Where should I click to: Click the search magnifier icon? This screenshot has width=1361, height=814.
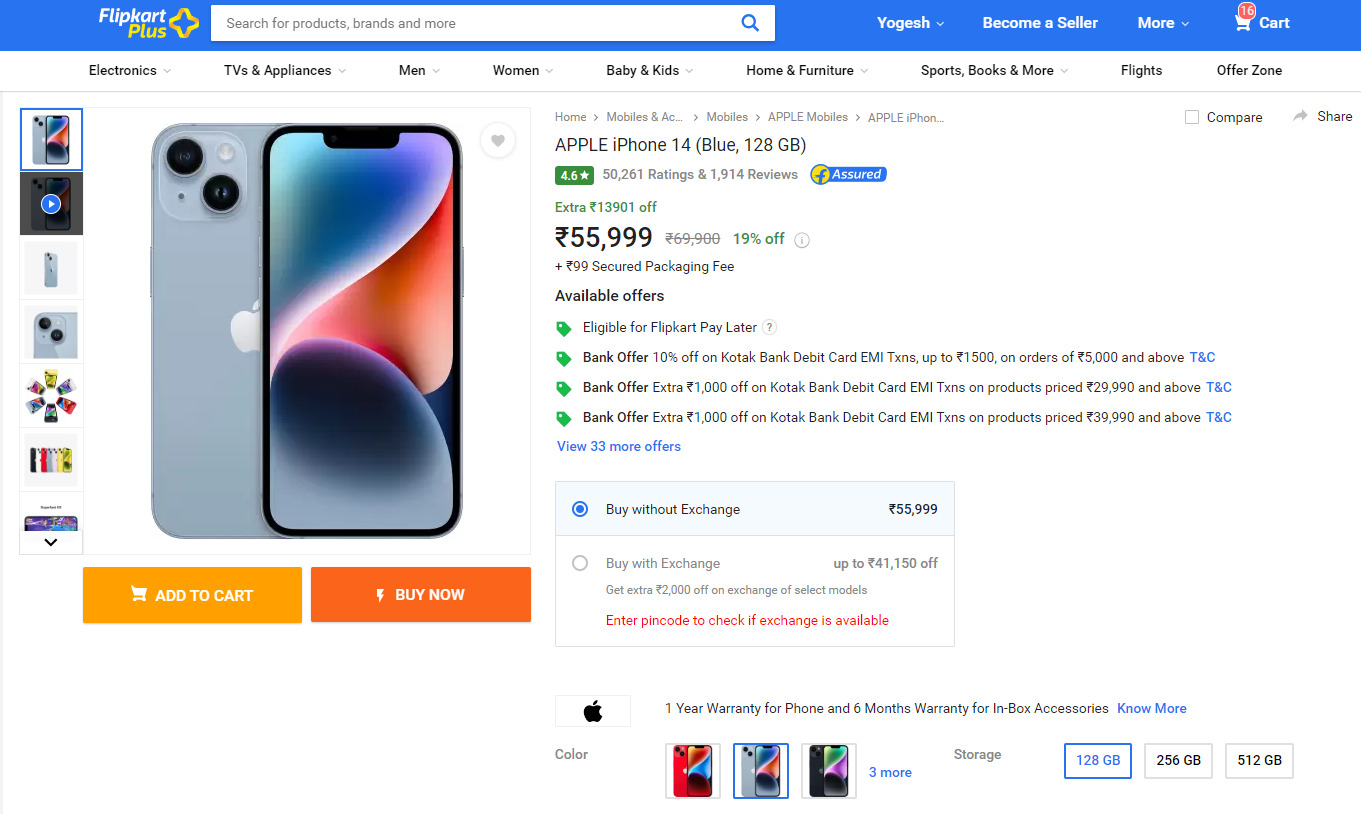tap(750, 23)
